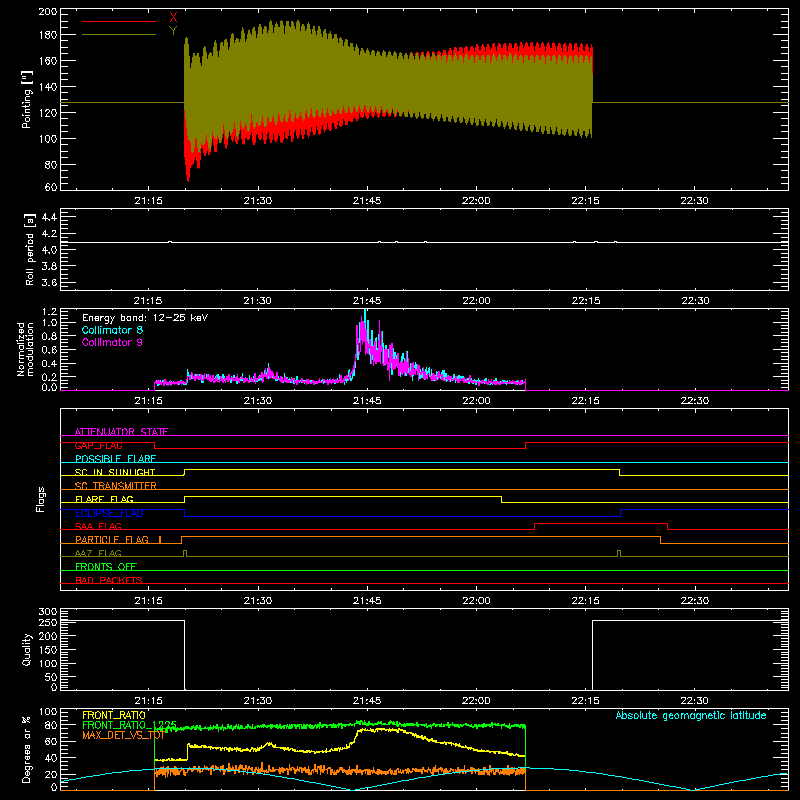Viewport: 800px width, 800px height.
Task: Click the 21:45 tick under modulation plot
Action: click(367, 401)
